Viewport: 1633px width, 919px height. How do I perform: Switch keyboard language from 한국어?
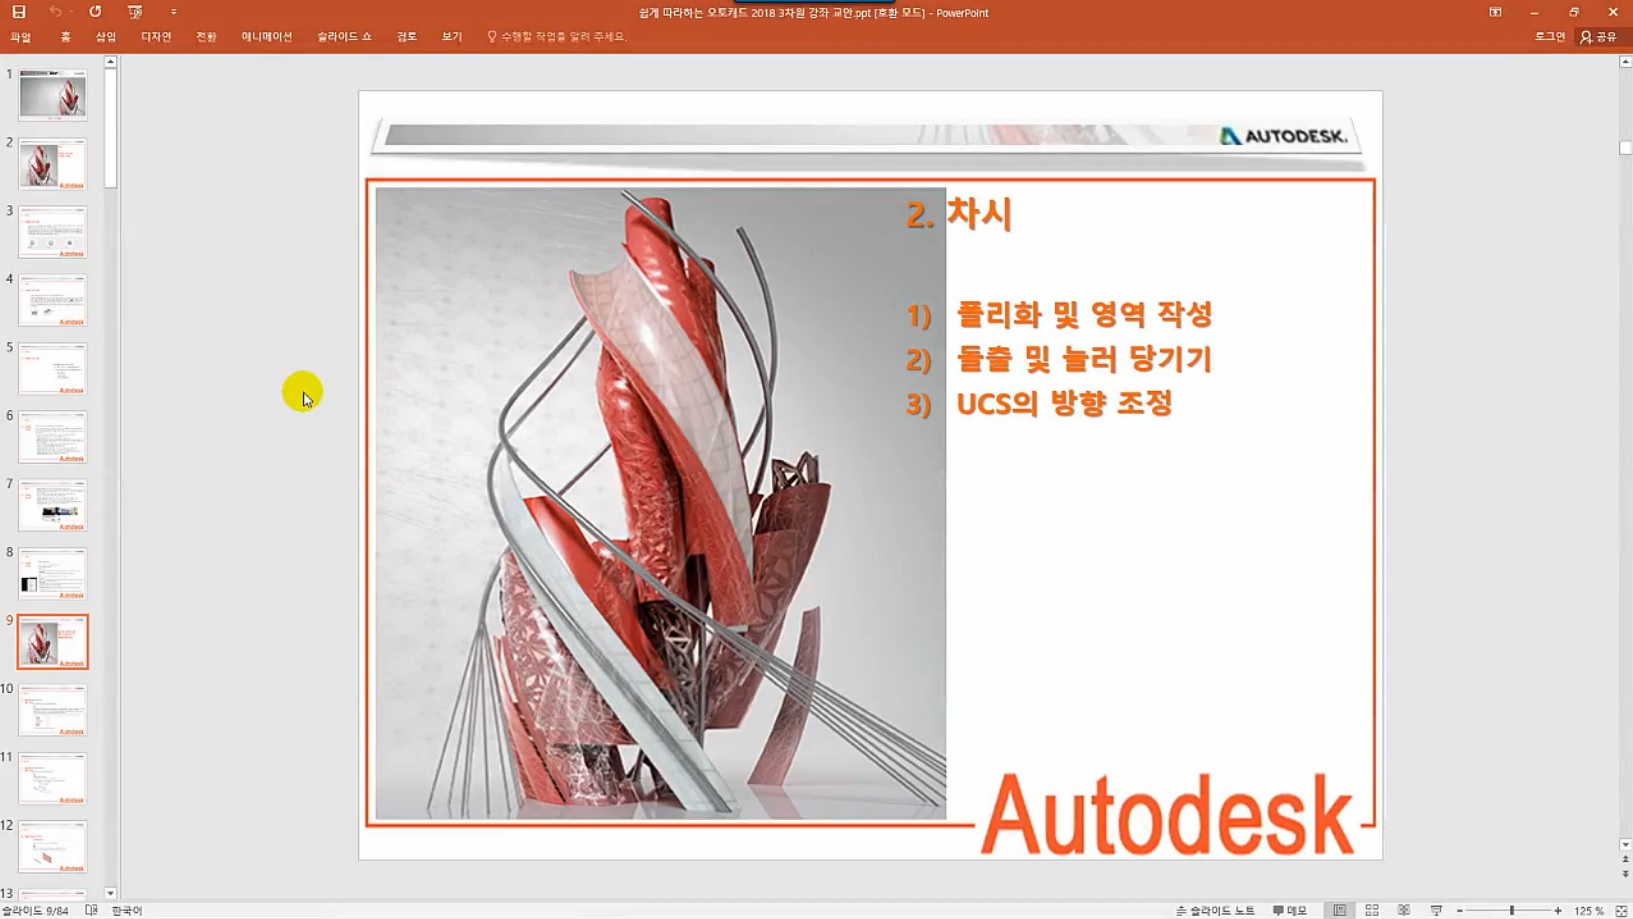point(125,910)
